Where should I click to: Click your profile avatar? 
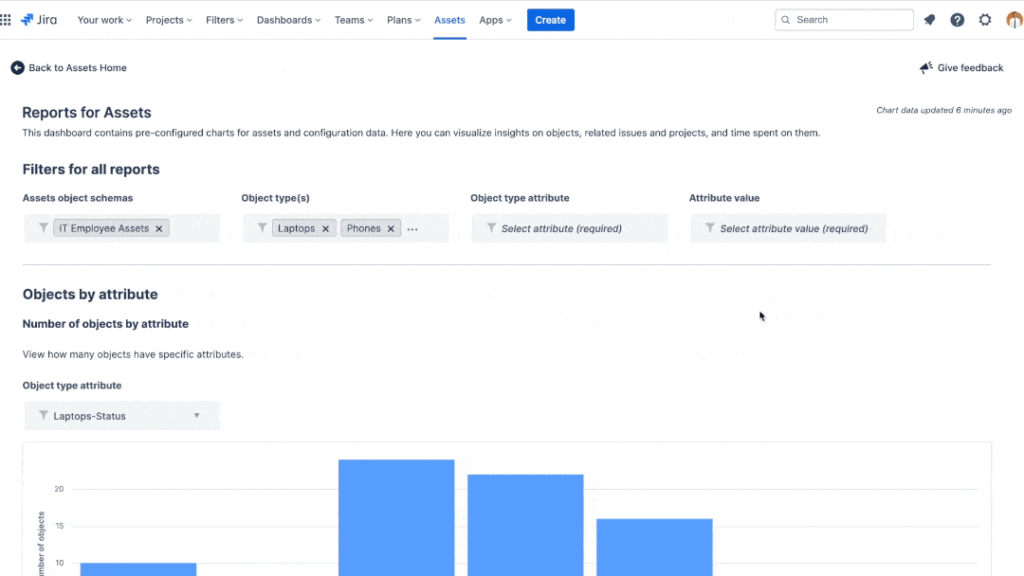(x=1012, y=19)
